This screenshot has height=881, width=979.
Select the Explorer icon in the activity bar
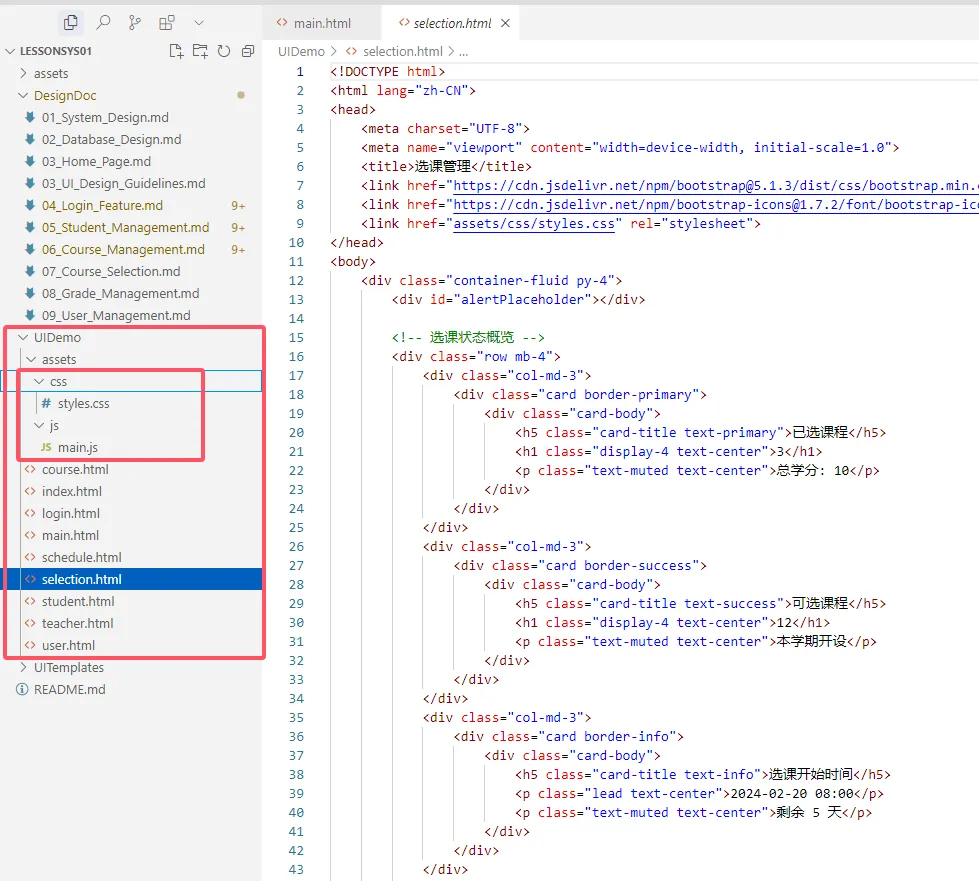[71, 22]
